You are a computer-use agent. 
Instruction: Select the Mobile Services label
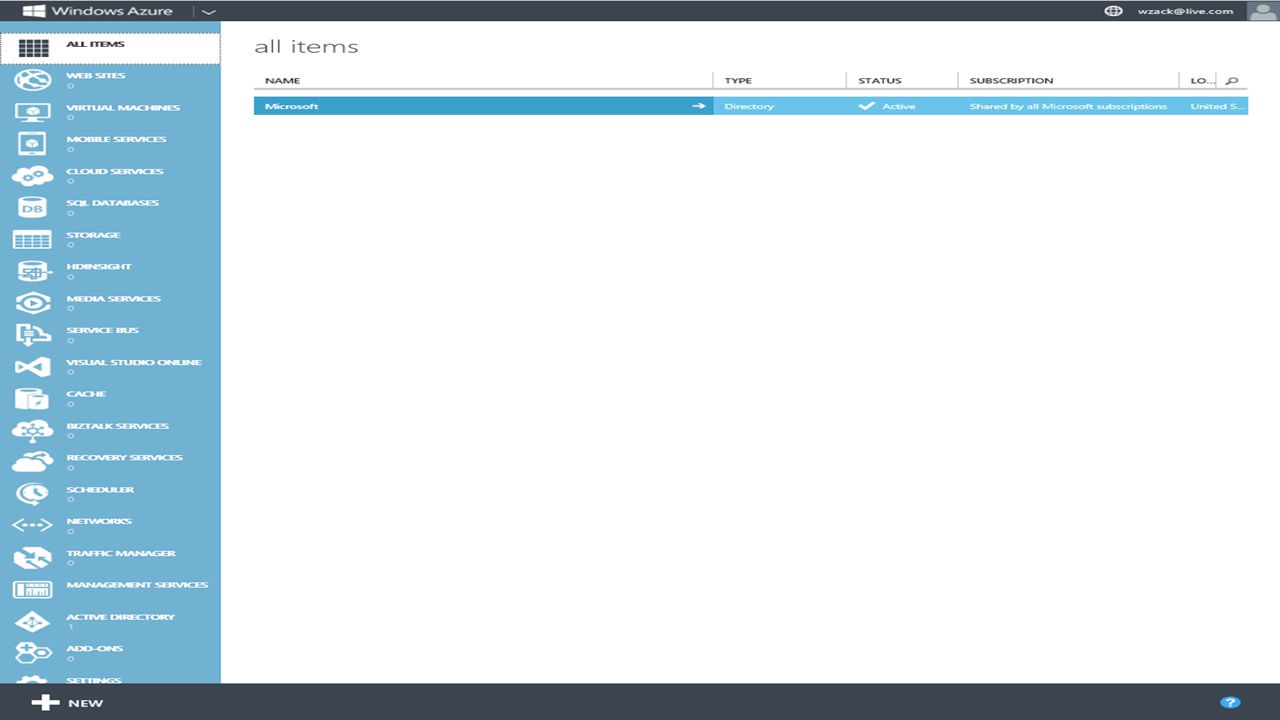[x=116, y=139]
